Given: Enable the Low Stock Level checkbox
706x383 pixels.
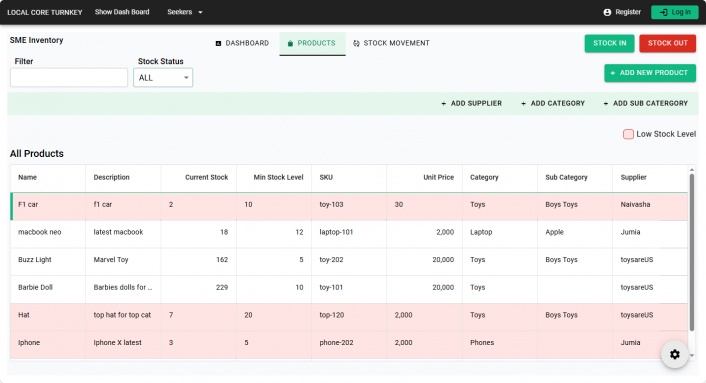Looking at the screenshot, I should click(628, 134).
